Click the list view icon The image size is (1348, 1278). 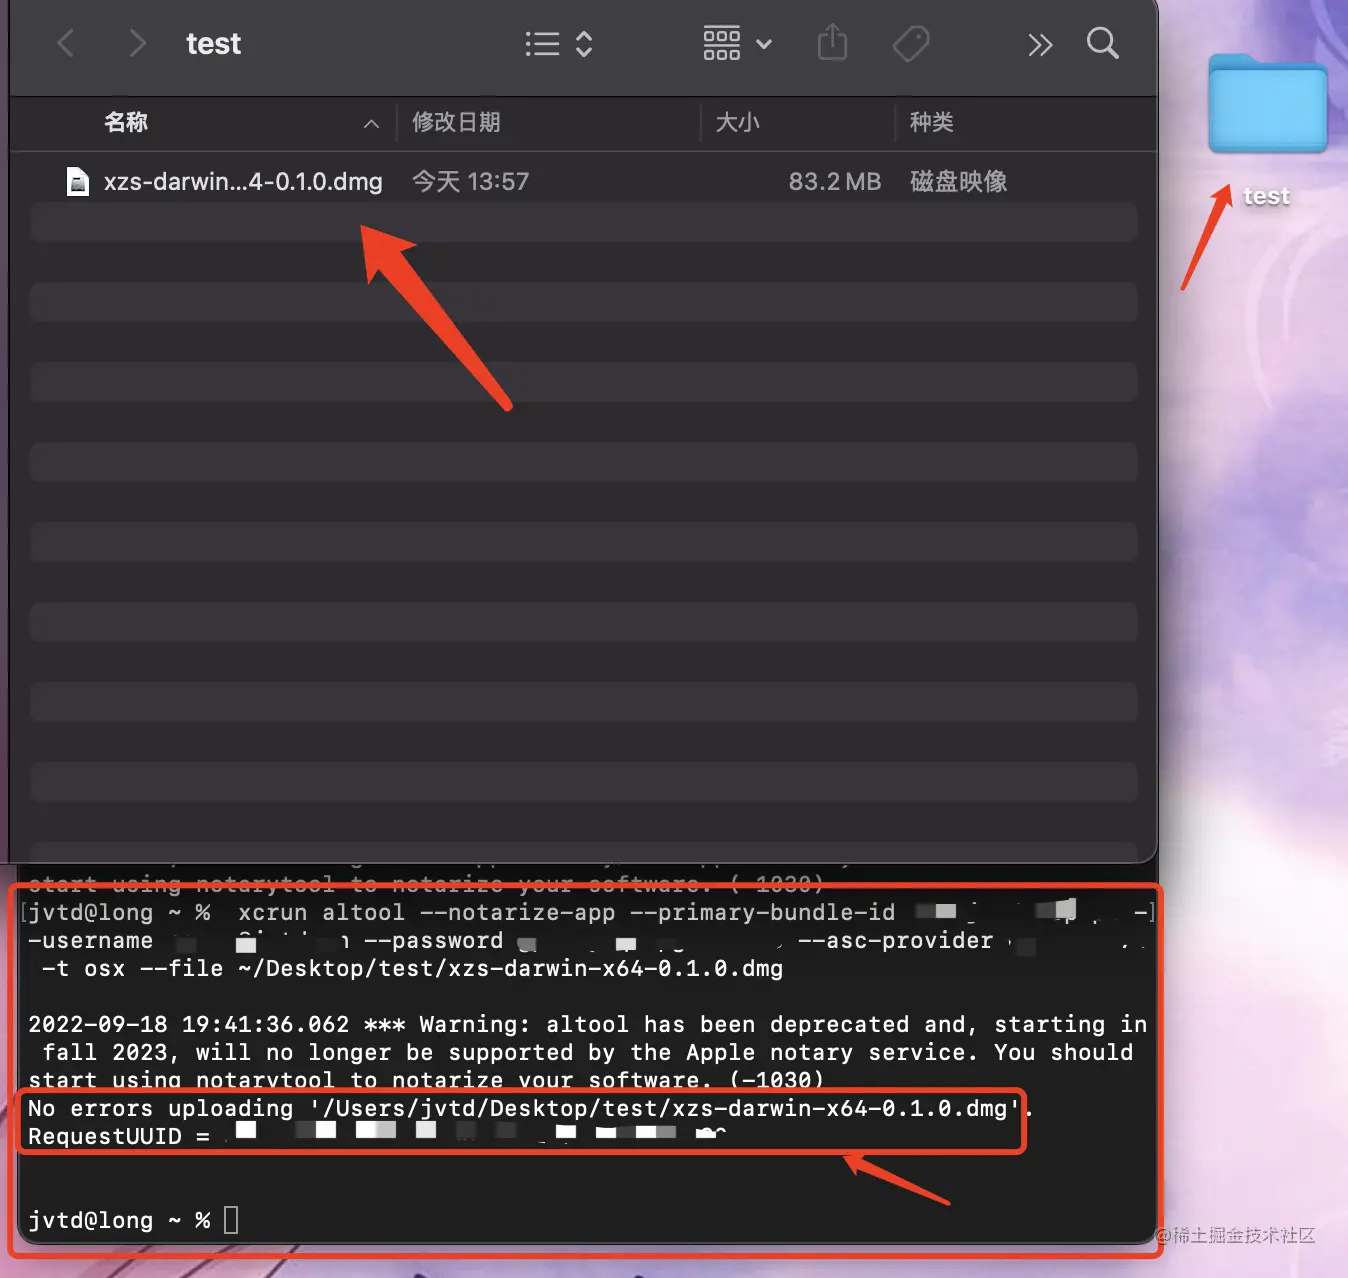(541, 43)
